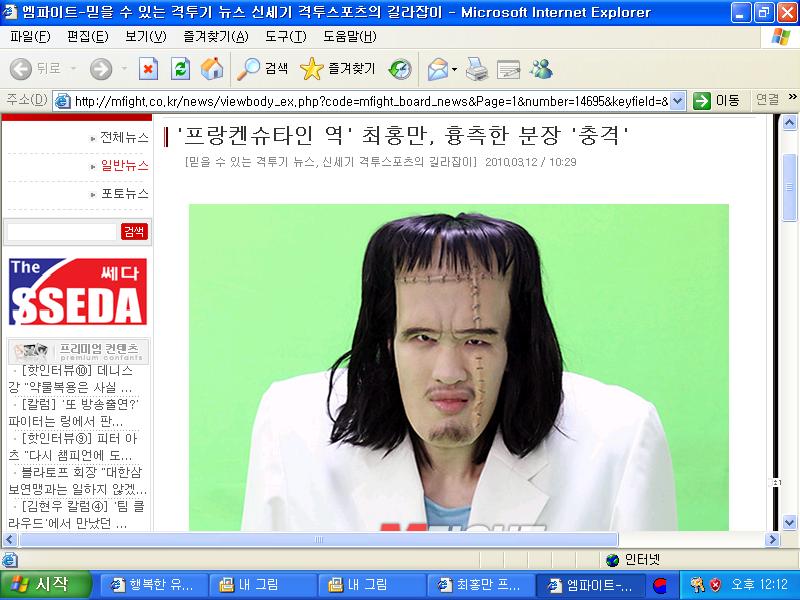Refresh the page with the green arrows icon

pos(180,69)
